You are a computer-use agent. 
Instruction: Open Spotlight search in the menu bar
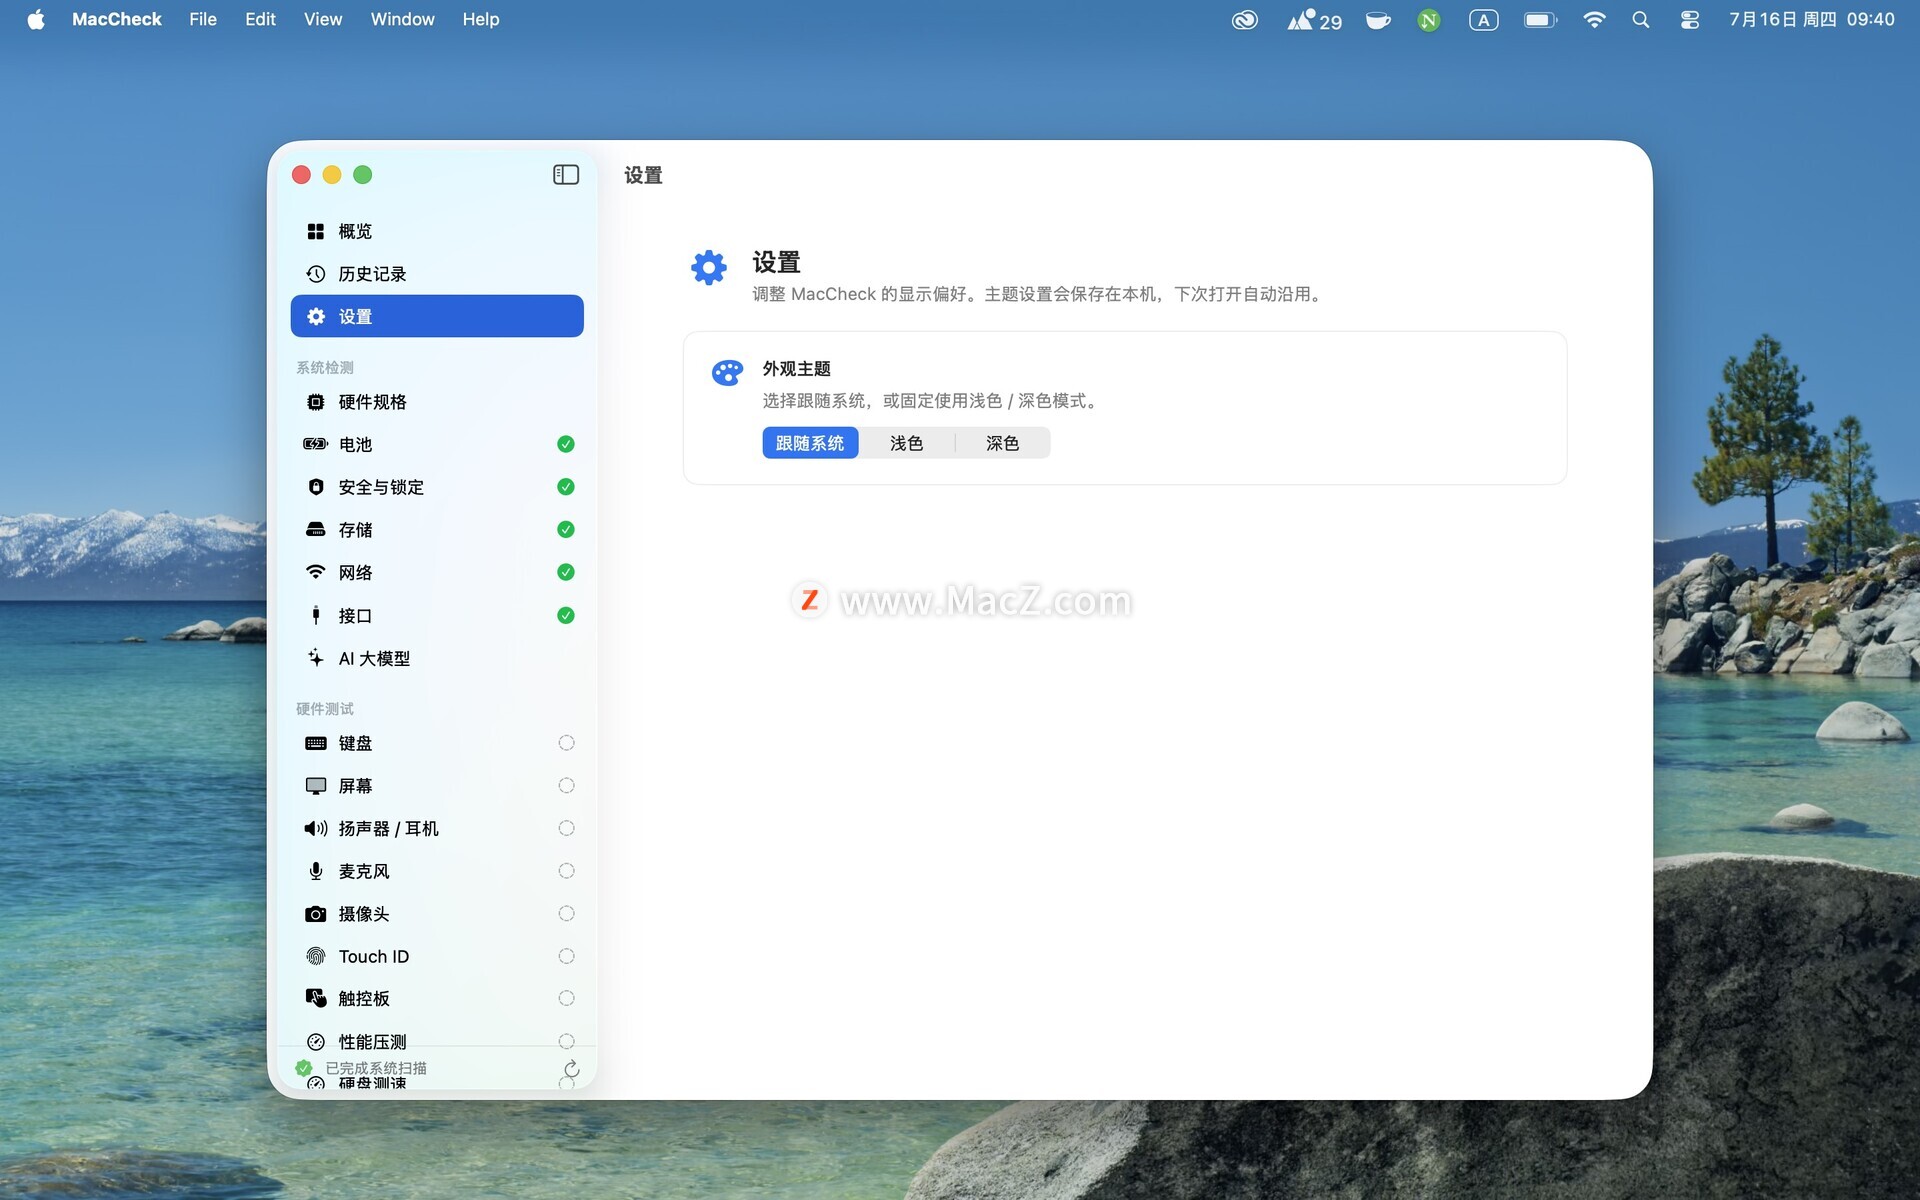pyautogui.click(x=1640, y=20)
